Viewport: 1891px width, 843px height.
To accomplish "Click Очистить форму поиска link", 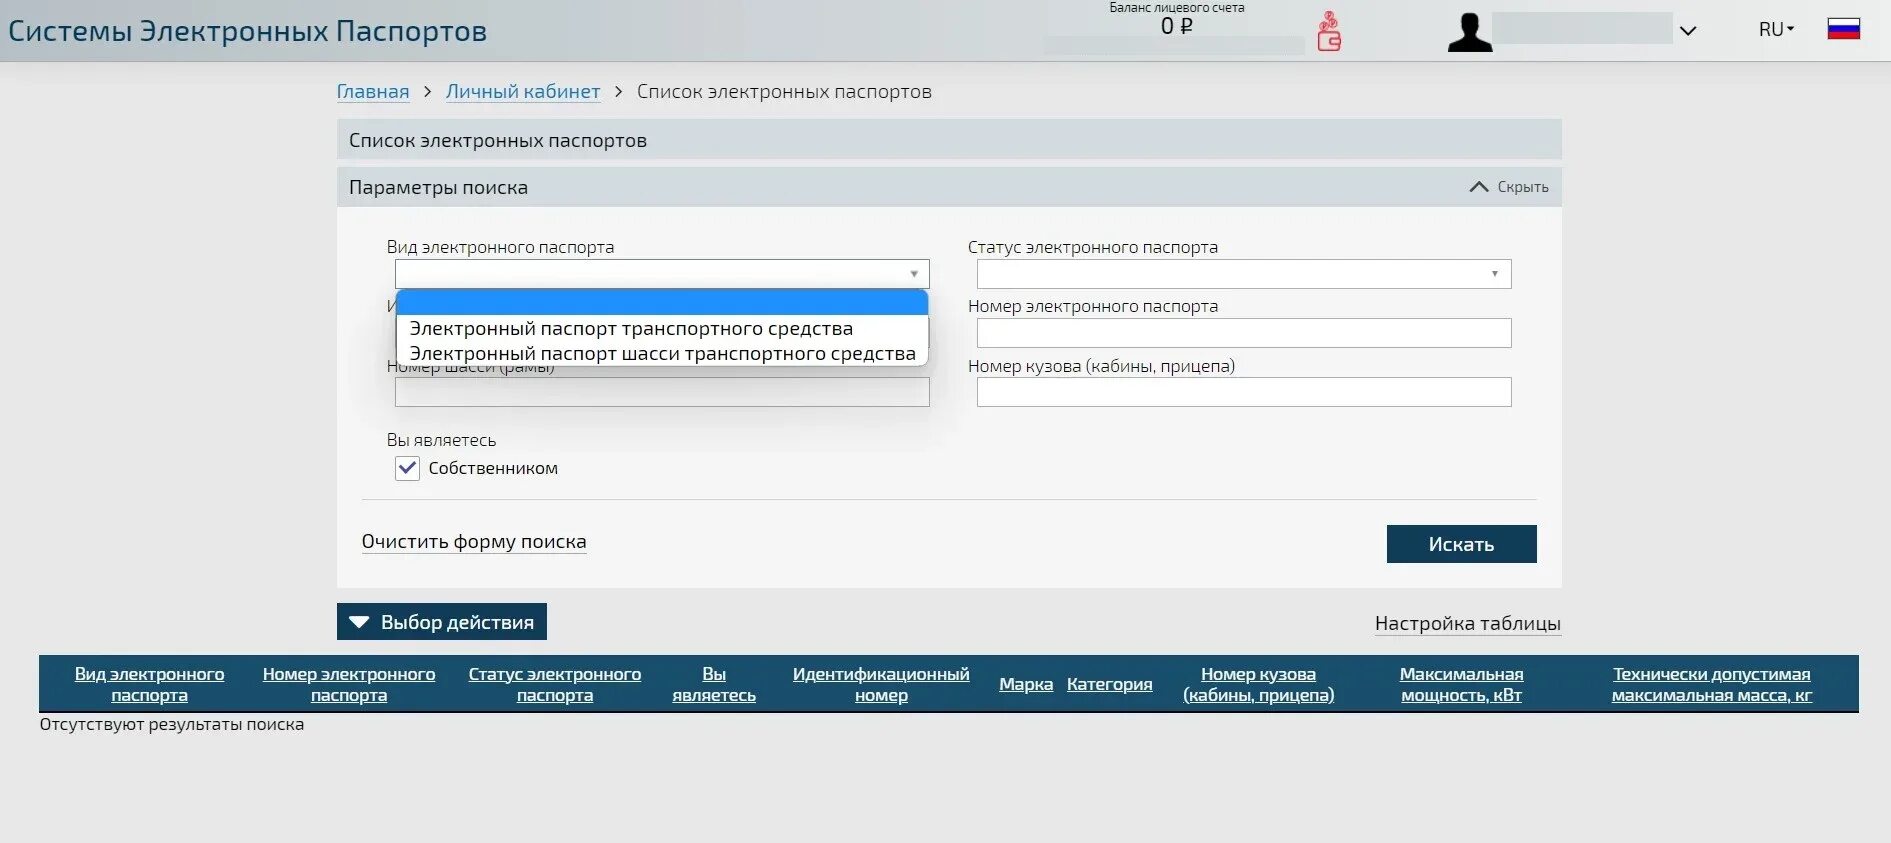I will (x=474, y=541).
